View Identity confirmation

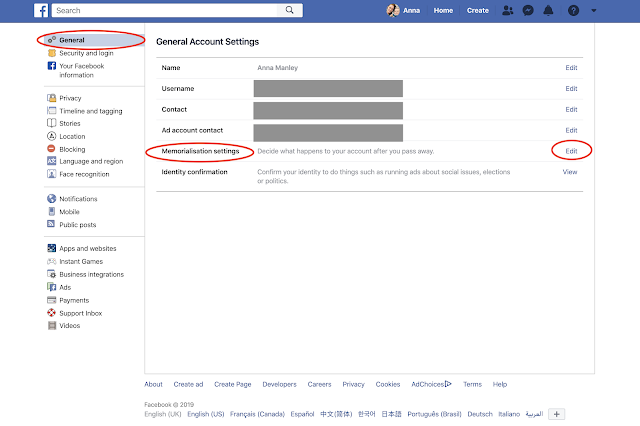pos(570,172)
